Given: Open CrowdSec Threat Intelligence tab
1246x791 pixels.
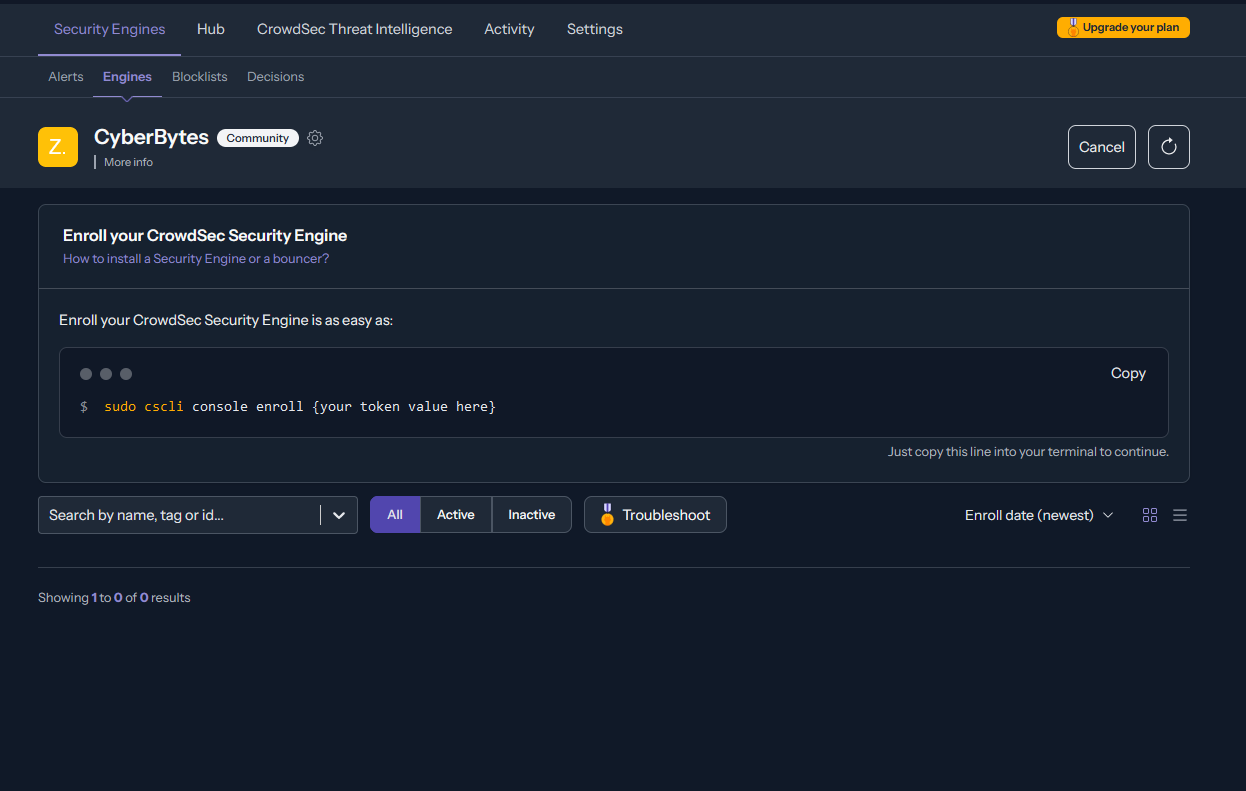Looking at the screenshot, I should 355,29.
